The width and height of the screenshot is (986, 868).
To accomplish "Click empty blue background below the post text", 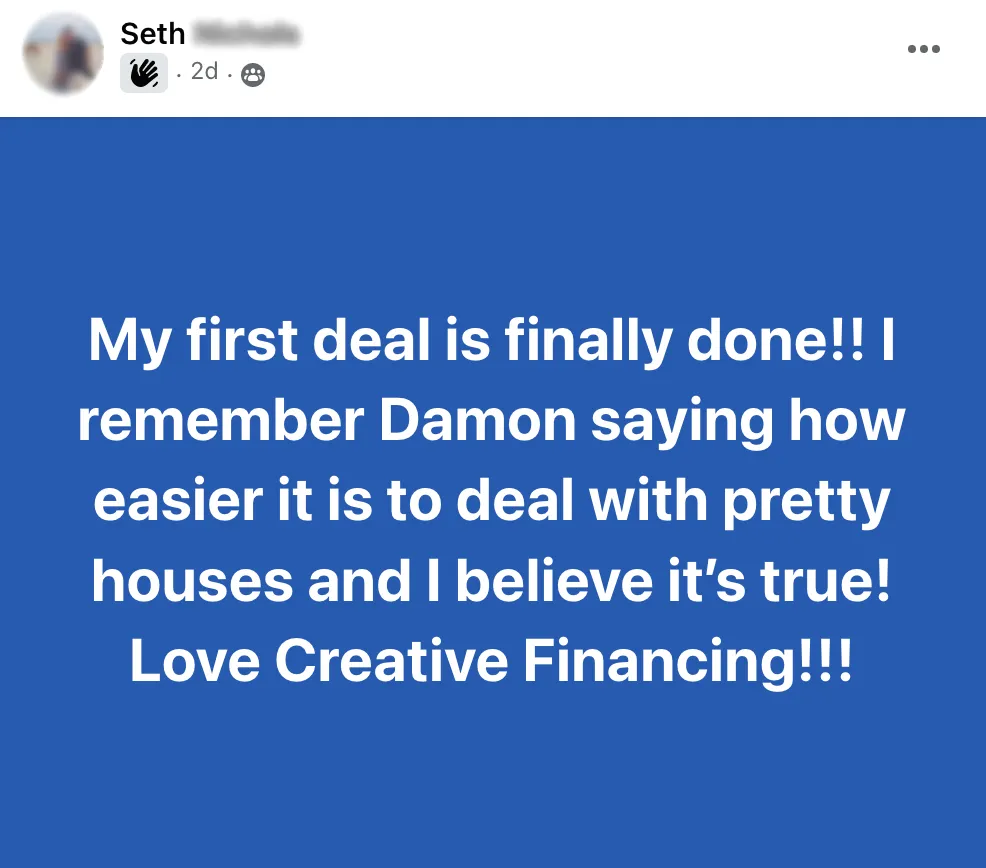I will 492,780.
